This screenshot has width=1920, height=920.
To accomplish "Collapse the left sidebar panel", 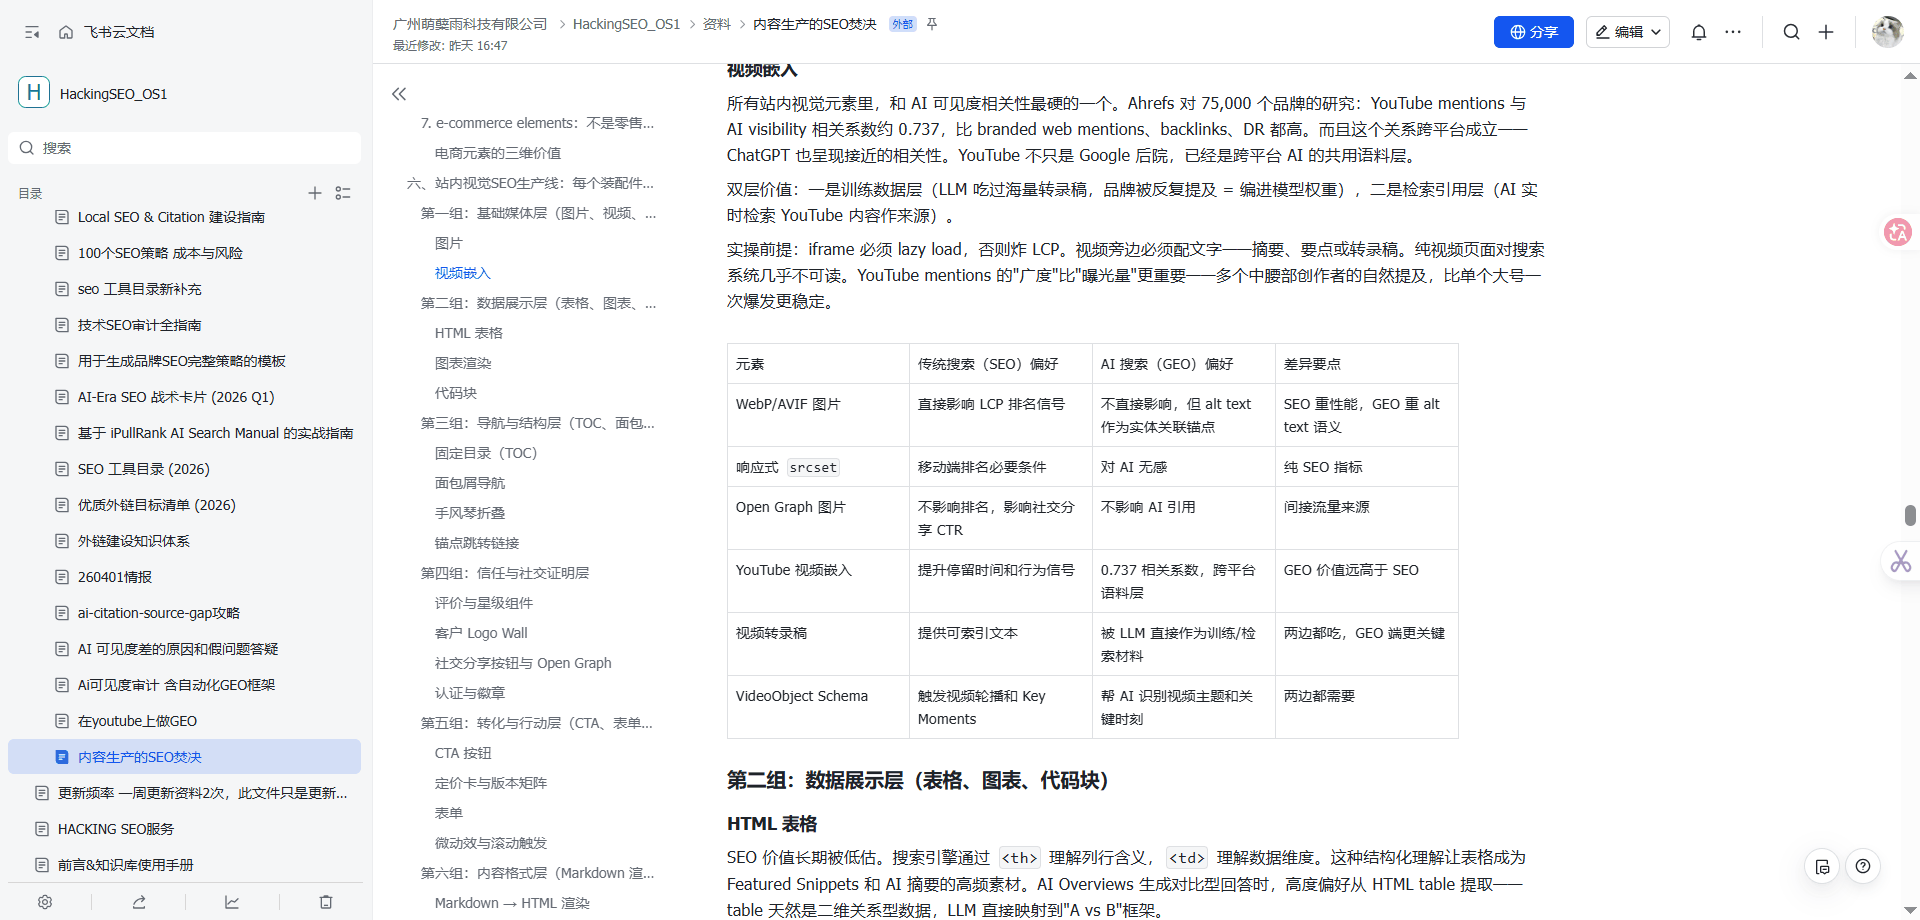I will [32, 32].
